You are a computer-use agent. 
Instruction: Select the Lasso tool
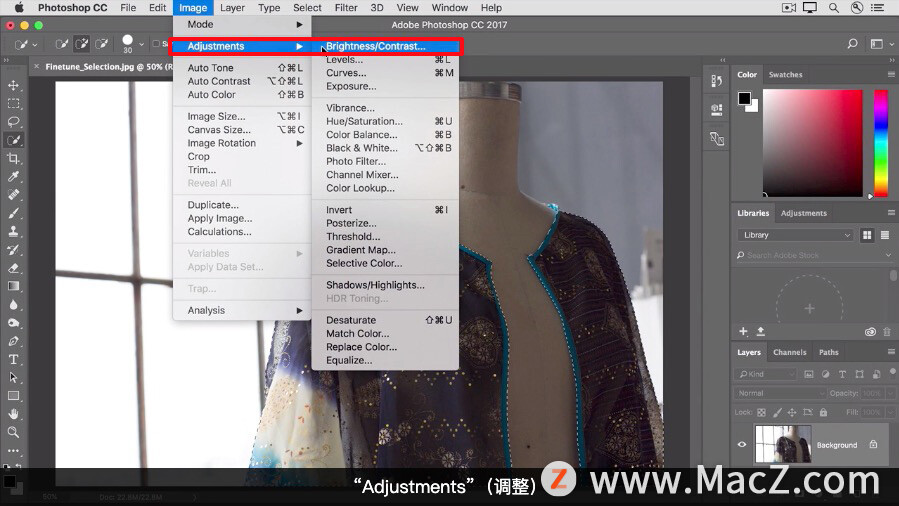click(13, 122)
